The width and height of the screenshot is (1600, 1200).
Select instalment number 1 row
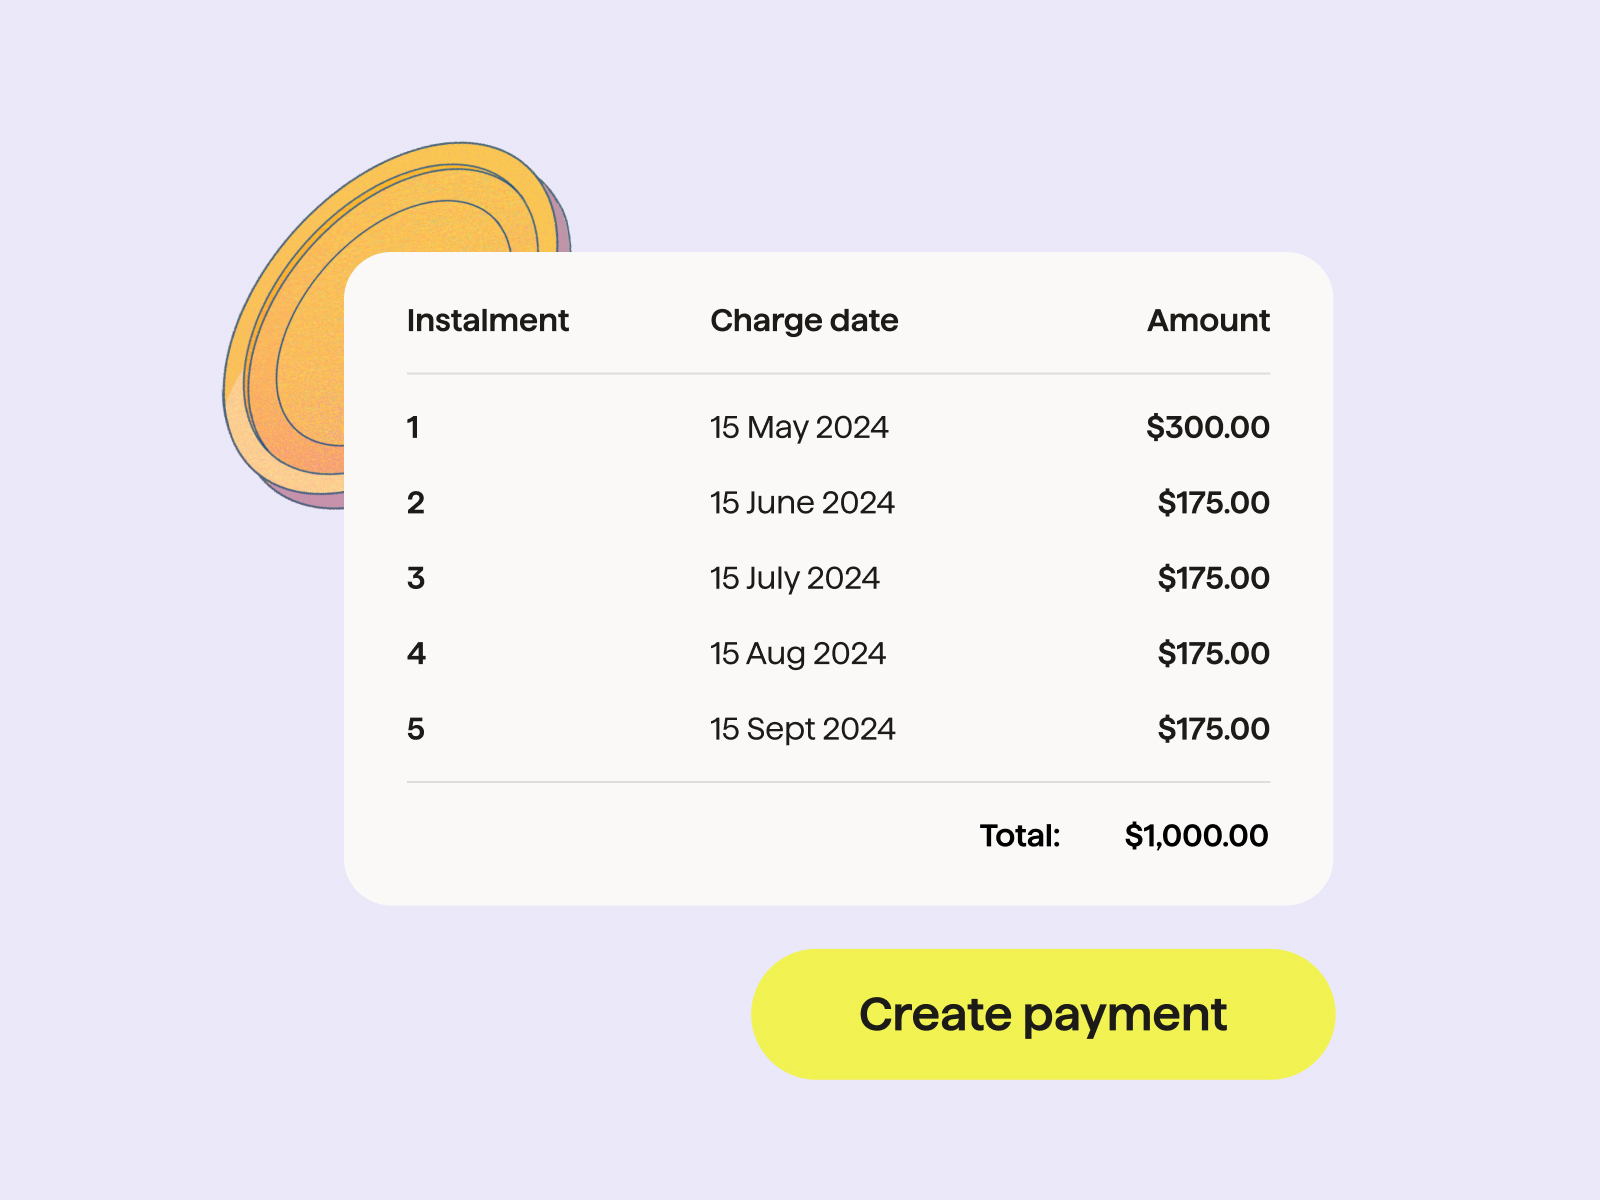838,427
